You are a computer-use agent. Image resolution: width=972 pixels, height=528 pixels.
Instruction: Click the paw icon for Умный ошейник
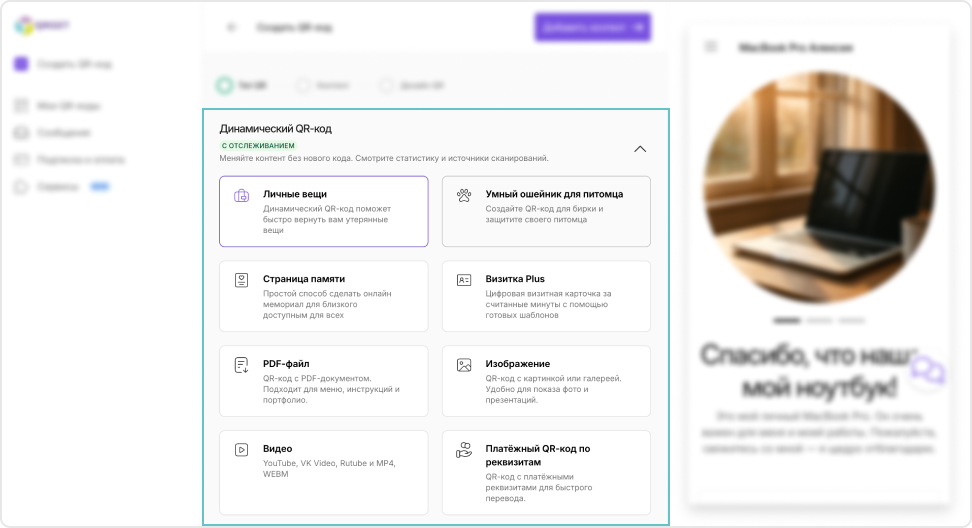pos(464,195)
